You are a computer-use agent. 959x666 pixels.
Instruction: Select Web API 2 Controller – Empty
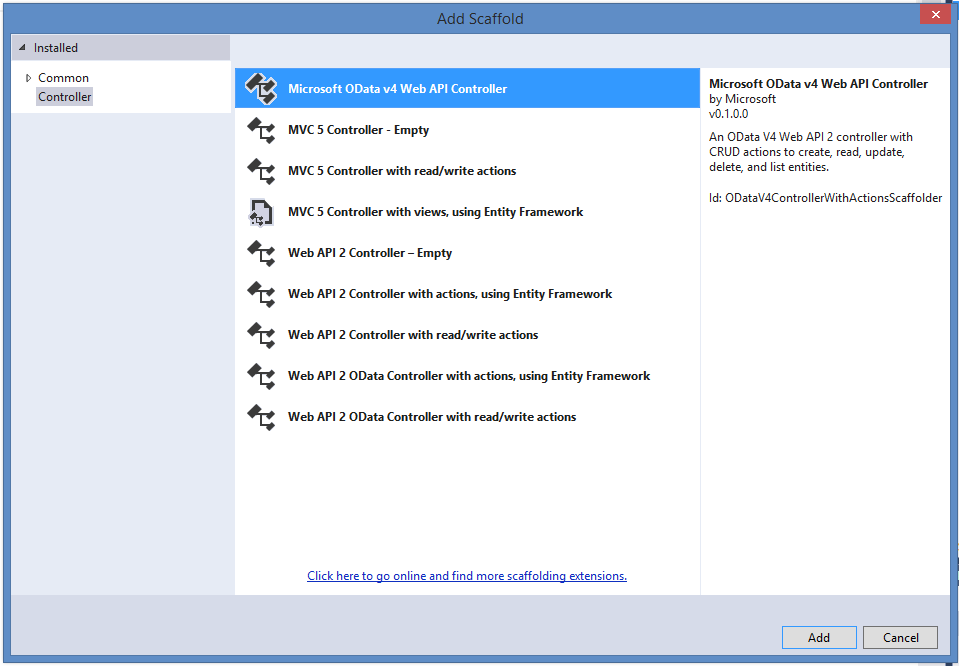click(x=467, y=253)
